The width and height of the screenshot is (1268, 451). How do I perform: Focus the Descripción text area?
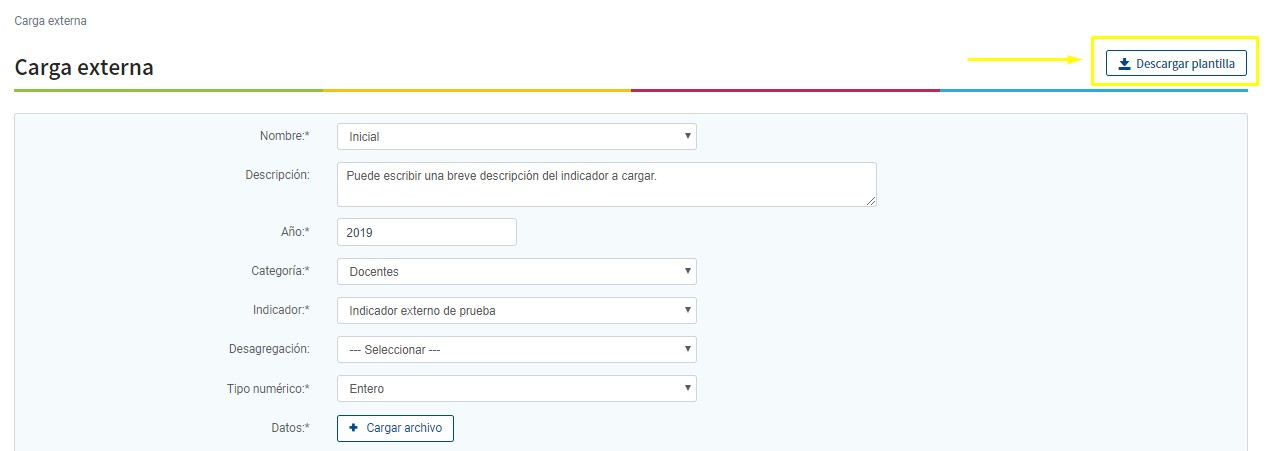[x=606, y=185]
